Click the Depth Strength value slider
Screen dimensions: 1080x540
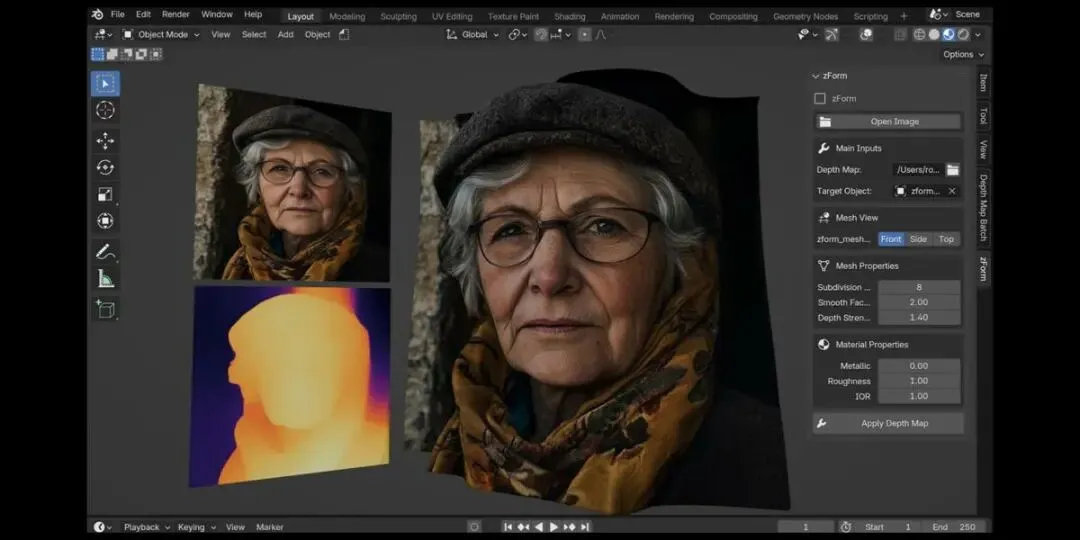[918, 318]
